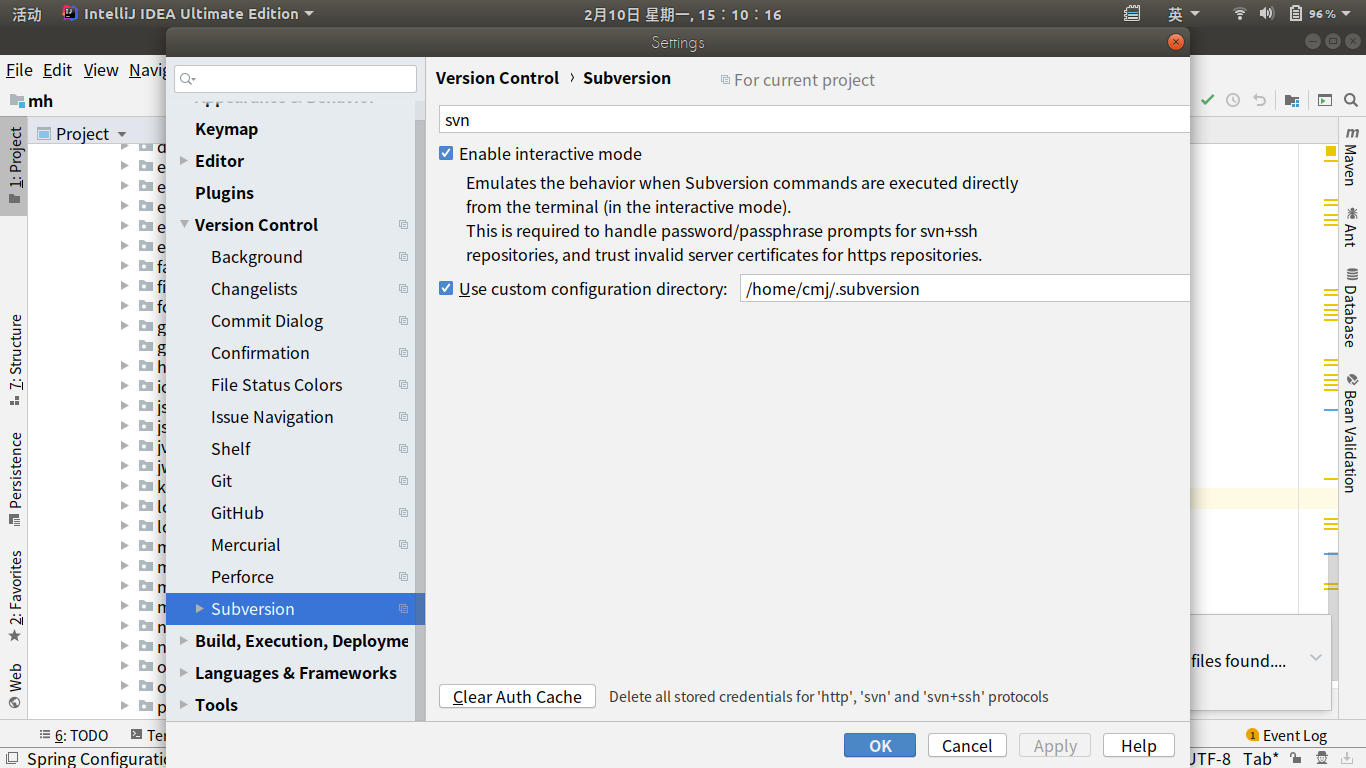Click the tool windows toggle icon bottom-left

pos(10,758)
